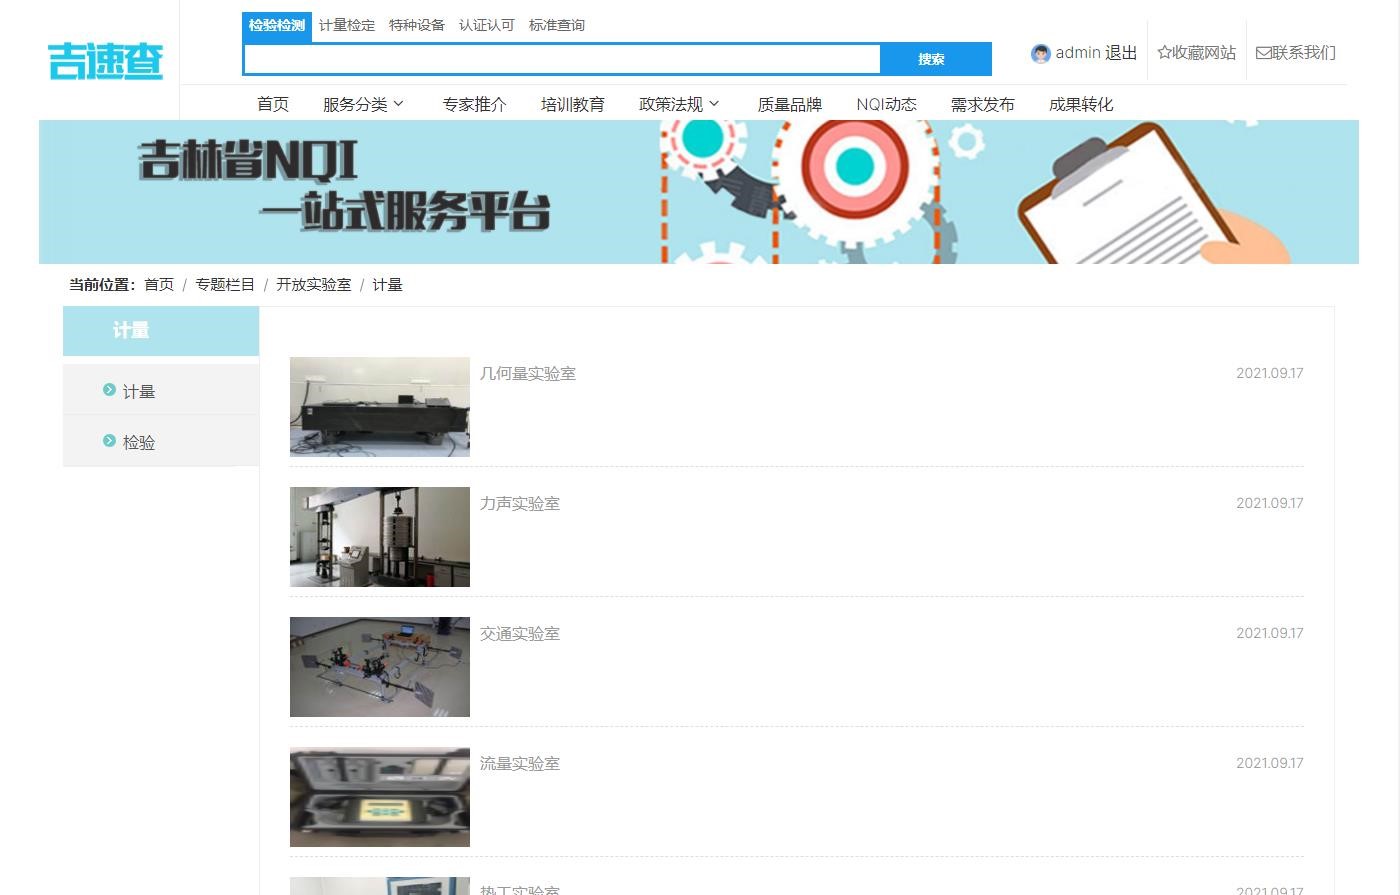Image resolution: width=1400 pixels, height=895 pixels.
Task: Click into the search input field
Action: pyautogui.click(x=562, y=59)
